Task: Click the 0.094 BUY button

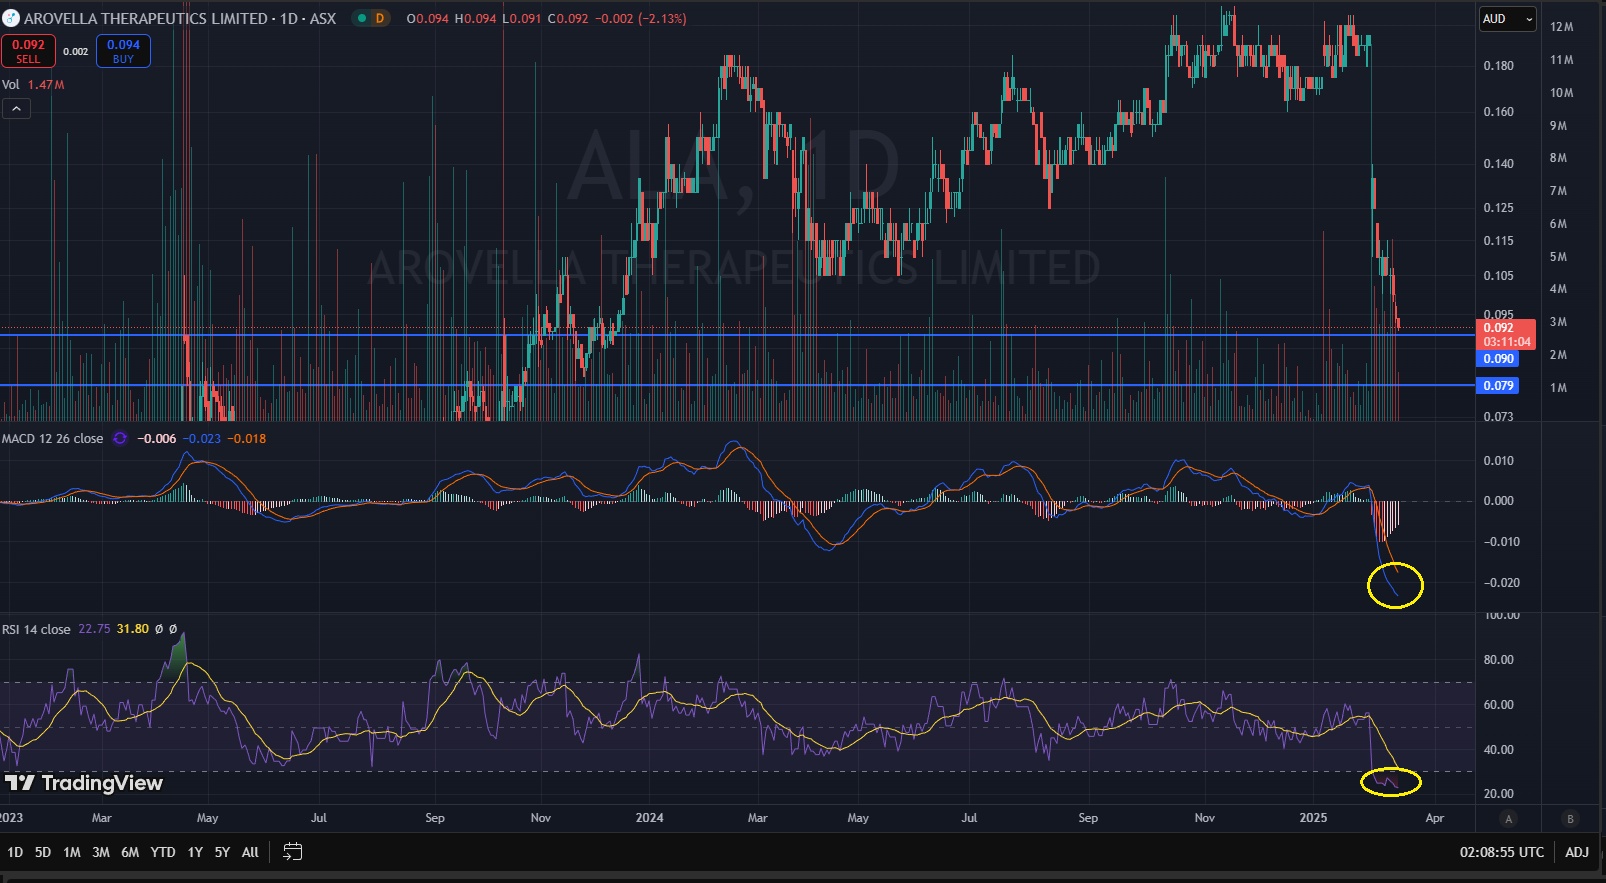Action: (x=123, y=51)
